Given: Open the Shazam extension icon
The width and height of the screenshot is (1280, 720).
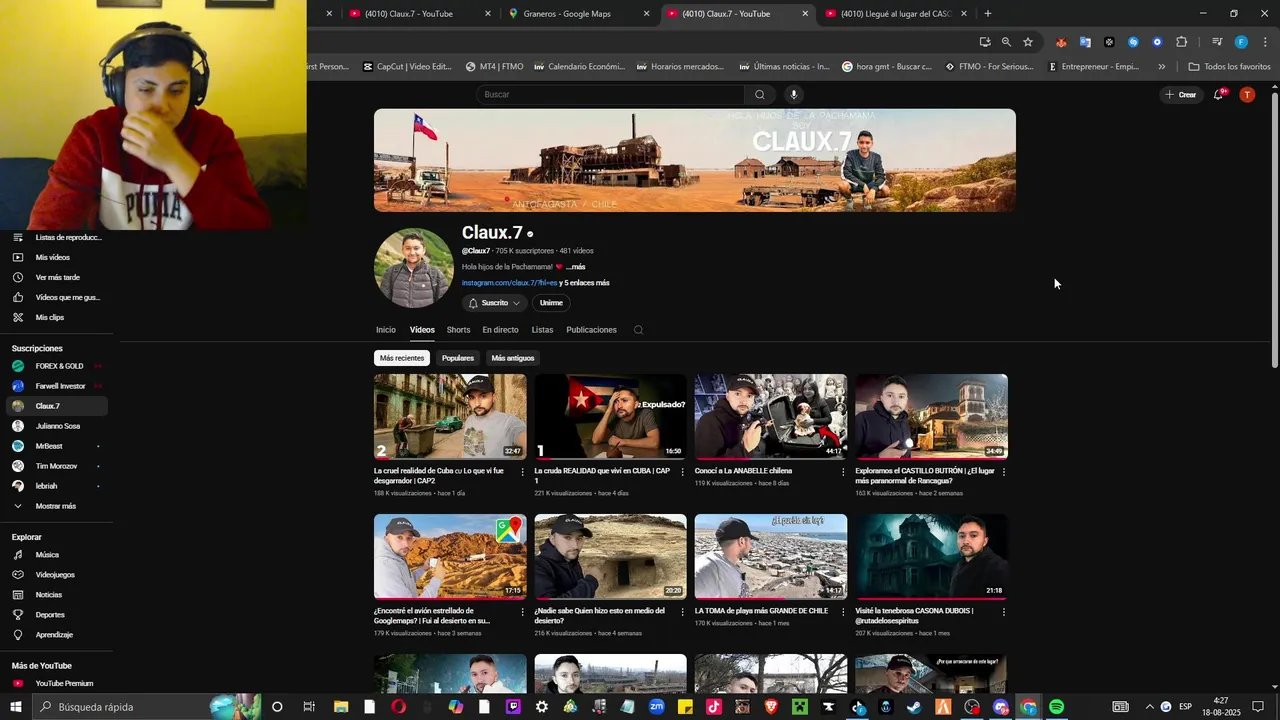Looking at the screenshot, I should pos(1133,42).
